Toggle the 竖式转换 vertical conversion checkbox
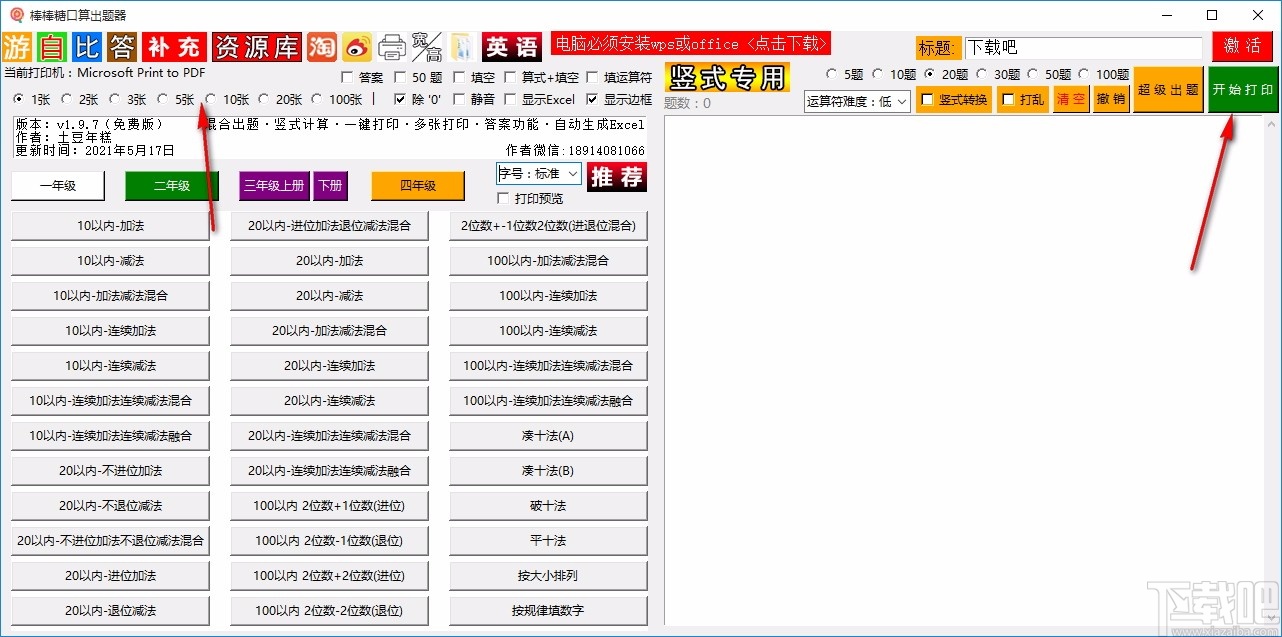This screenshot has height=637, width=1282. 926,99
